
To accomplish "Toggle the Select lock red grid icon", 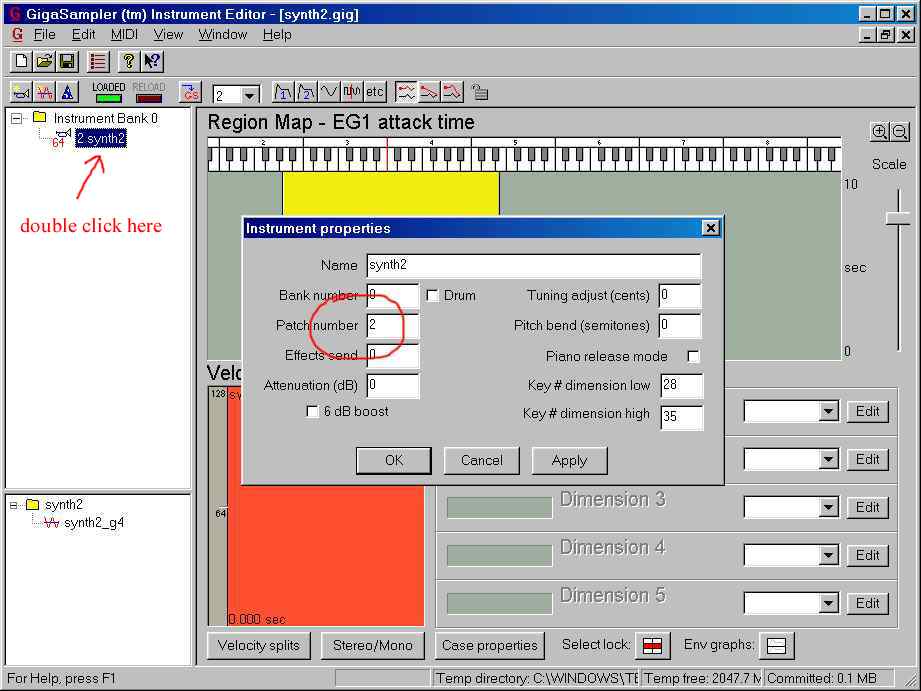I will point(653,646).
